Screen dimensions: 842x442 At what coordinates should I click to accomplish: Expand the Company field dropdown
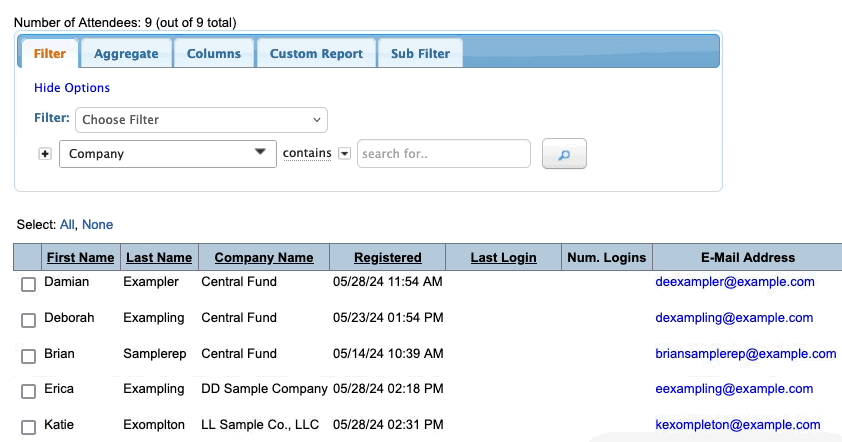tap(167, 154)
